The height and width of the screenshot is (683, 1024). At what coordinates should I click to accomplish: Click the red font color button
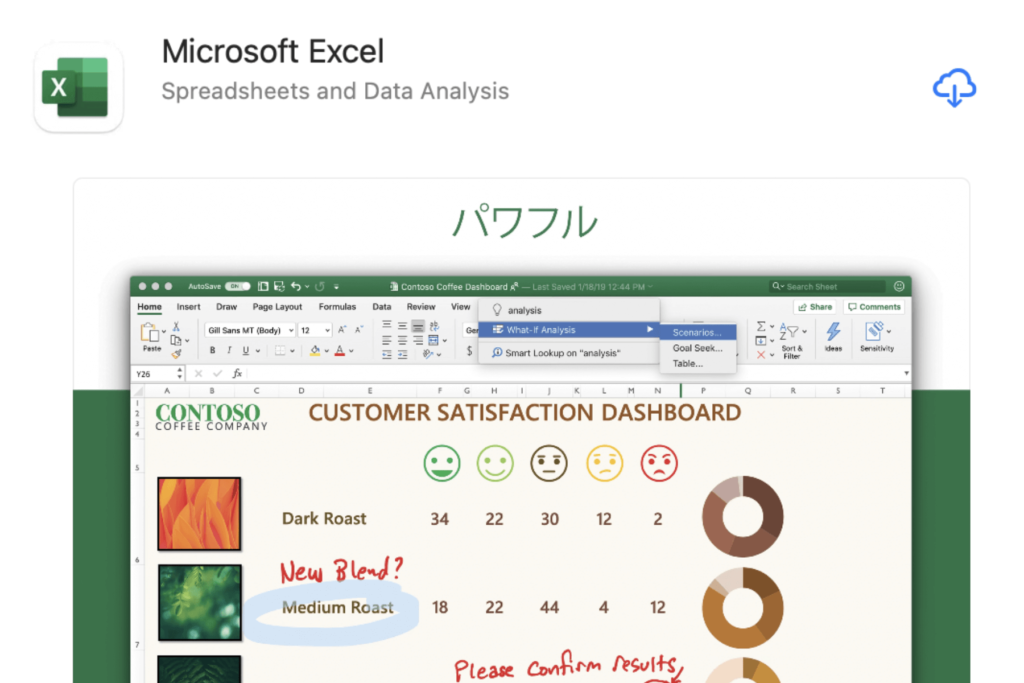click(x=340, y=351)
